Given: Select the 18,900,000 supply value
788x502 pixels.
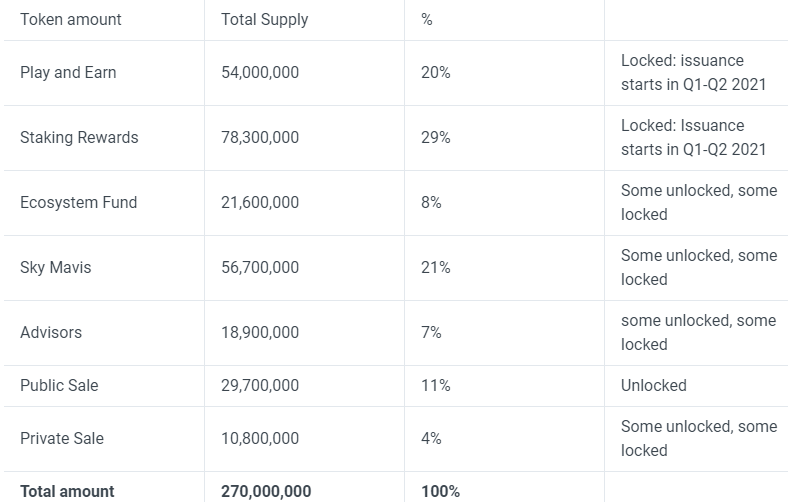Looking at the screenshot, I should coord(260,332).
